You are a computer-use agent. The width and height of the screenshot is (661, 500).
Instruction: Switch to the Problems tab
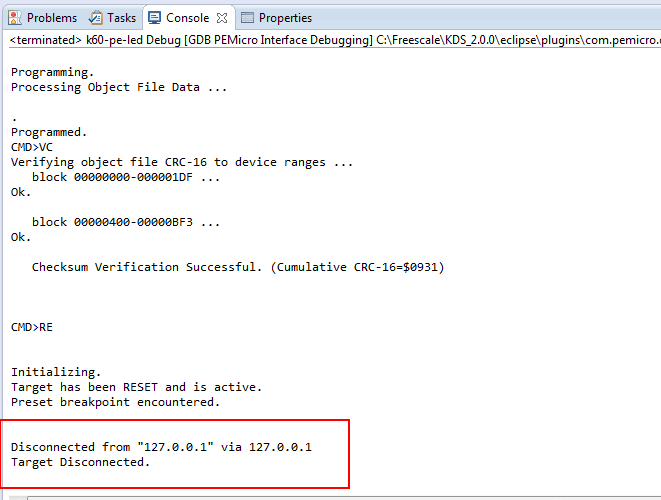click(51, 18)
